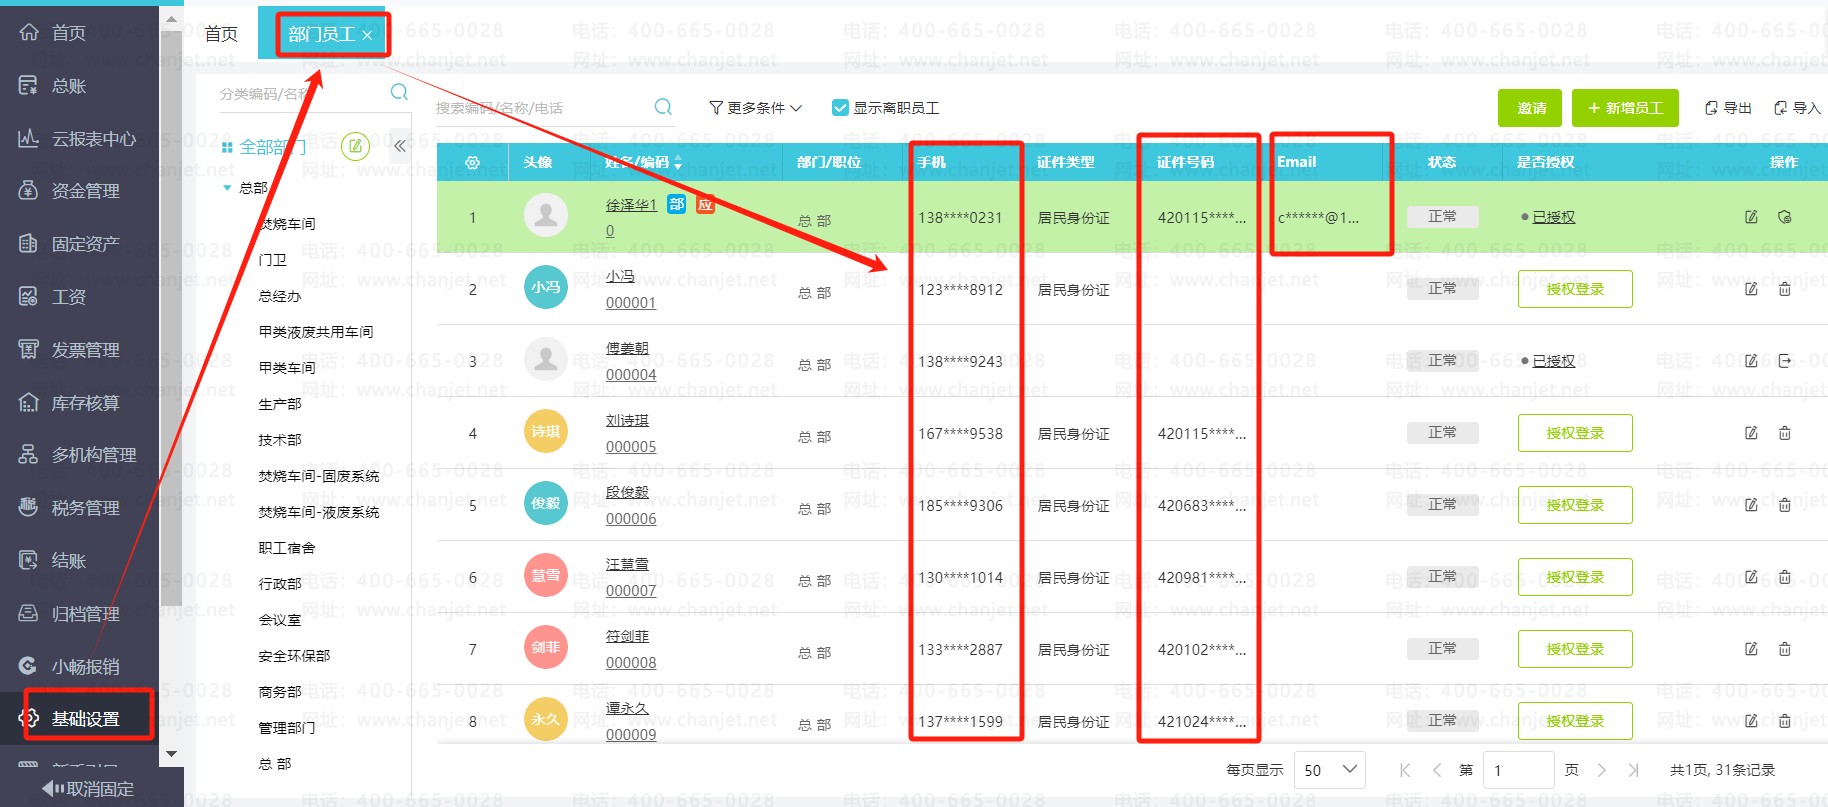Viewport: 1828px width, 807px height.
Task: Sort by the 姓名/编码 column header
Action: click(643, 162)
